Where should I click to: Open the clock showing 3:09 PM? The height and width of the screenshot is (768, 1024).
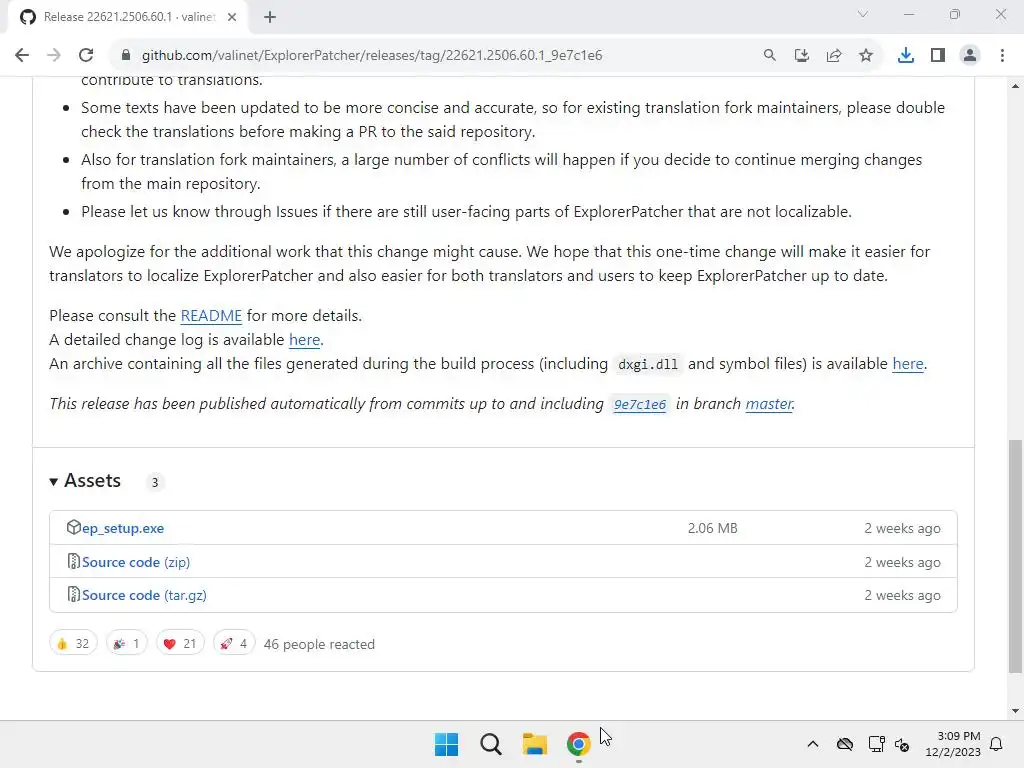(x=953, y=744)
